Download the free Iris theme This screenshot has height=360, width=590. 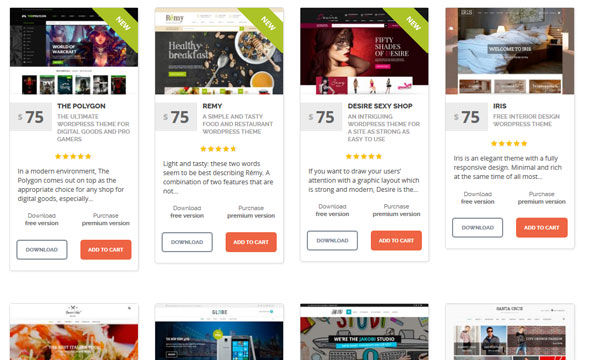(x=477, y=228)
